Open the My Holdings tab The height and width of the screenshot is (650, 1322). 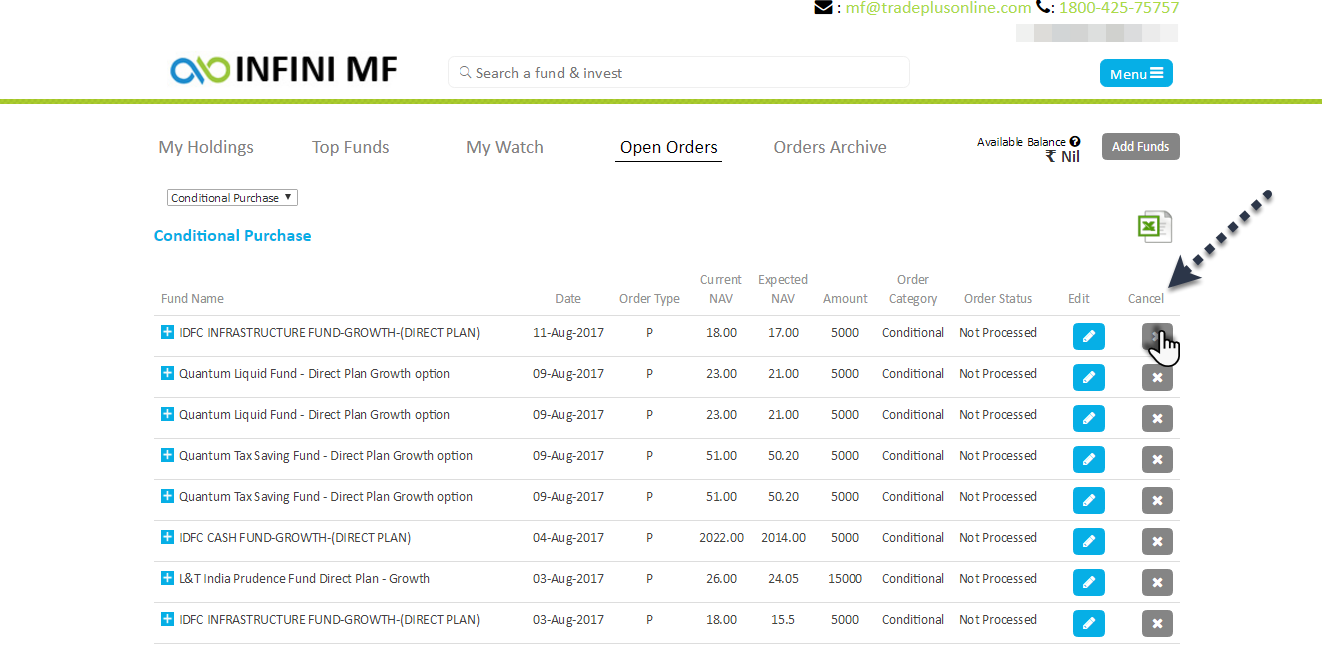click(206, 147)
